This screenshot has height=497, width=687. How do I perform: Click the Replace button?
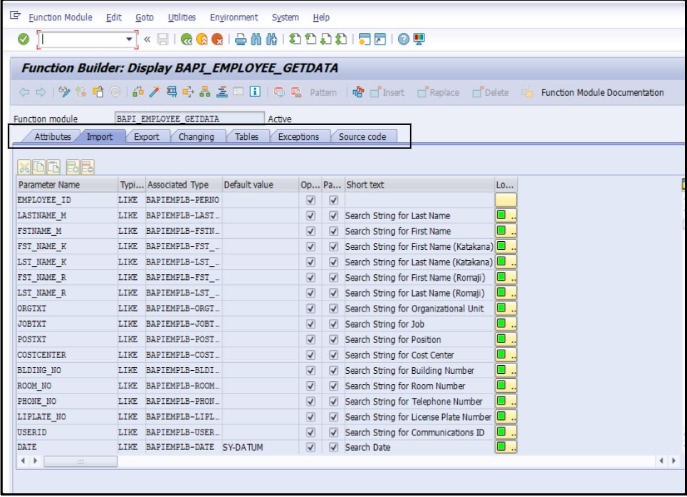pos(438,92)
